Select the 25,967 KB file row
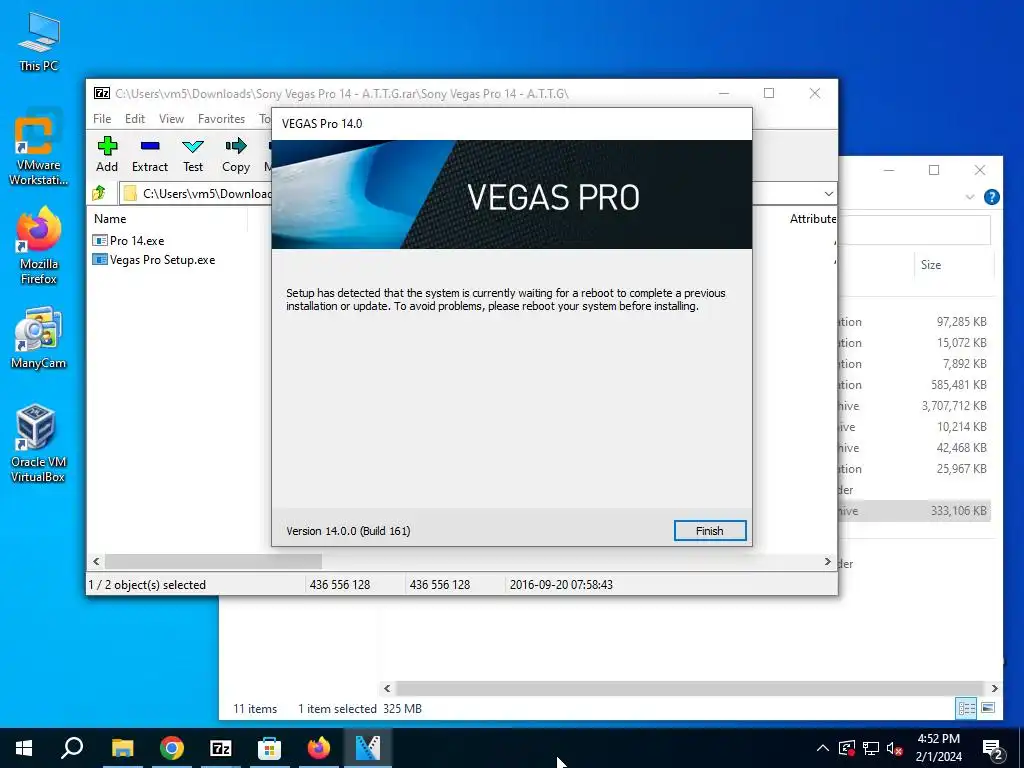The image size is (1024, 768). (x=914, y=469)
